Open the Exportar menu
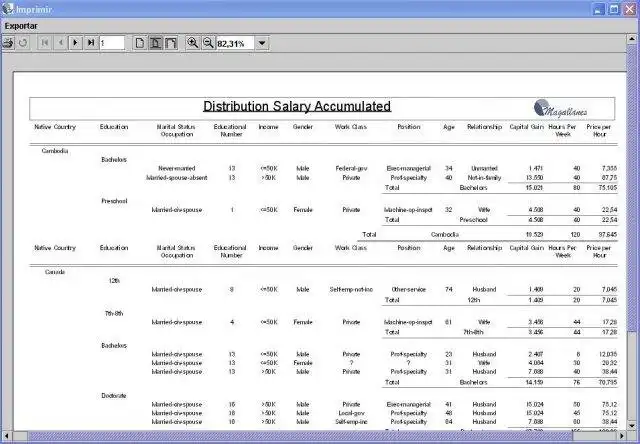The image size is (640, 444). point(21,26)
